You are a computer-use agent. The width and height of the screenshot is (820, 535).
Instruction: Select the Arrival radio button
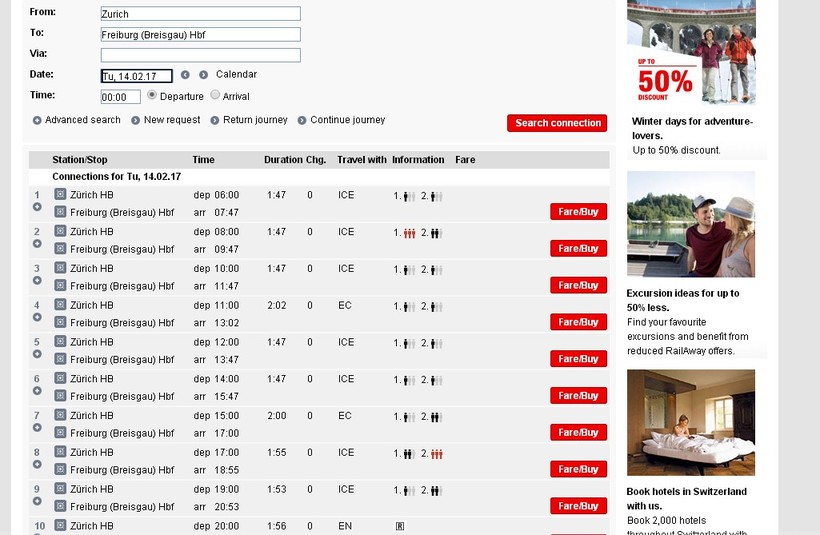coord(215,95)
